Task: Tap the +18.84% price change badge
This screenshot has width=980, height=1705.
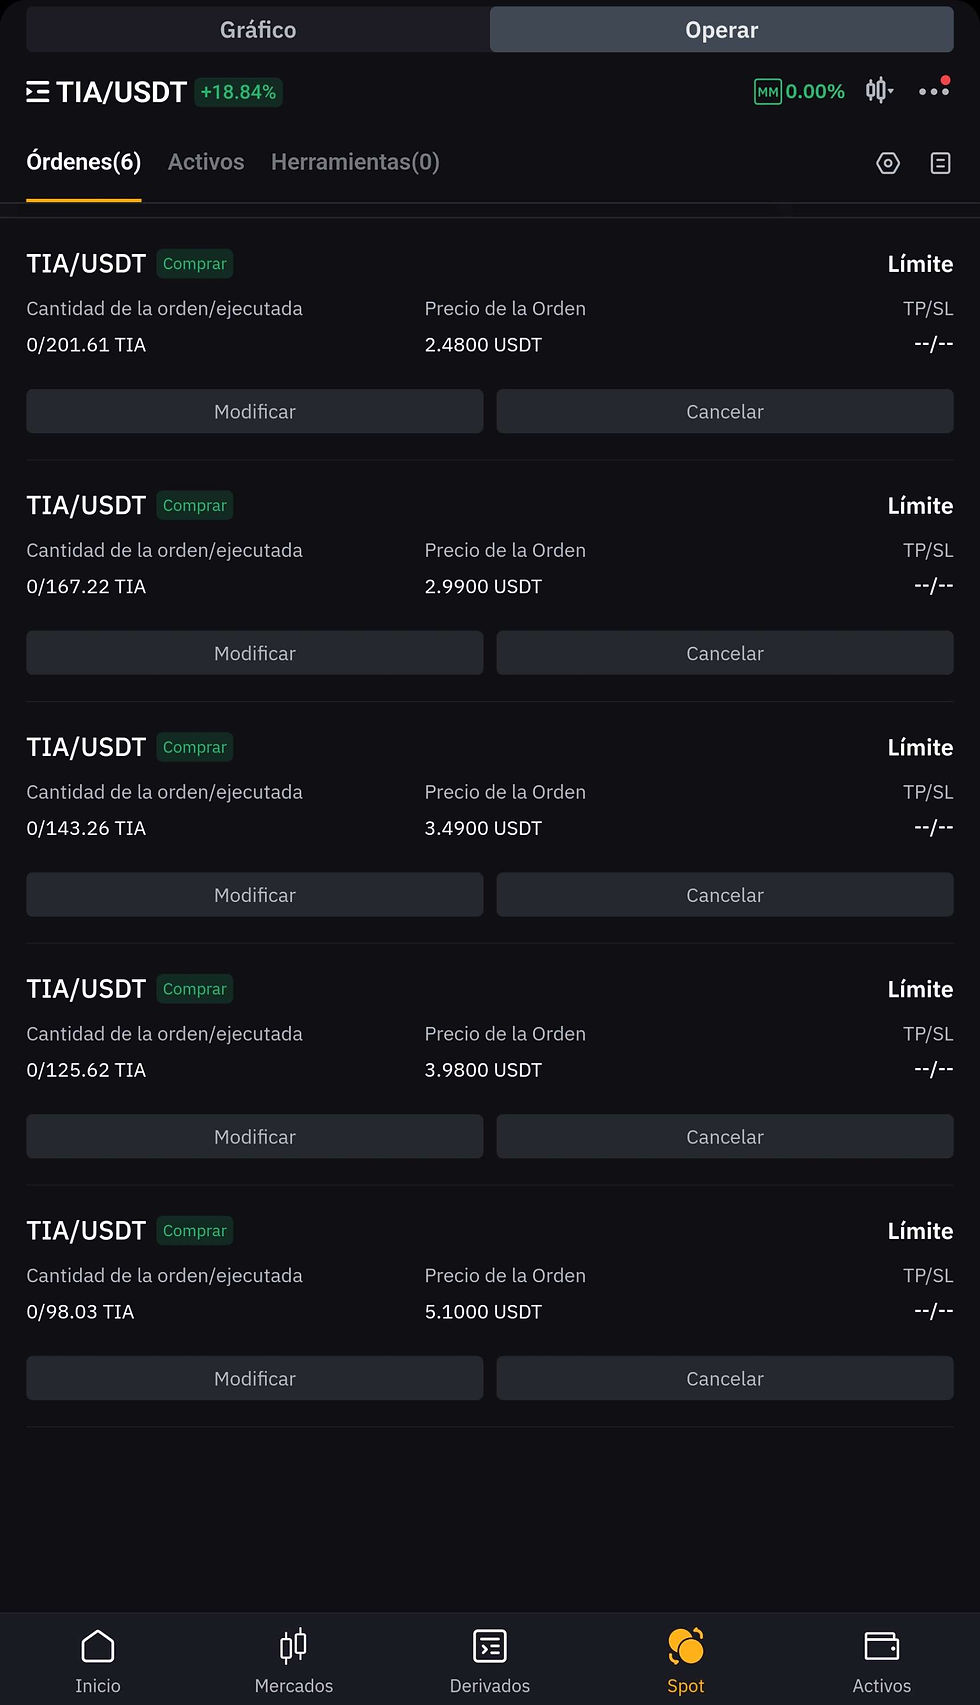Action: click(x=238, y=92)
